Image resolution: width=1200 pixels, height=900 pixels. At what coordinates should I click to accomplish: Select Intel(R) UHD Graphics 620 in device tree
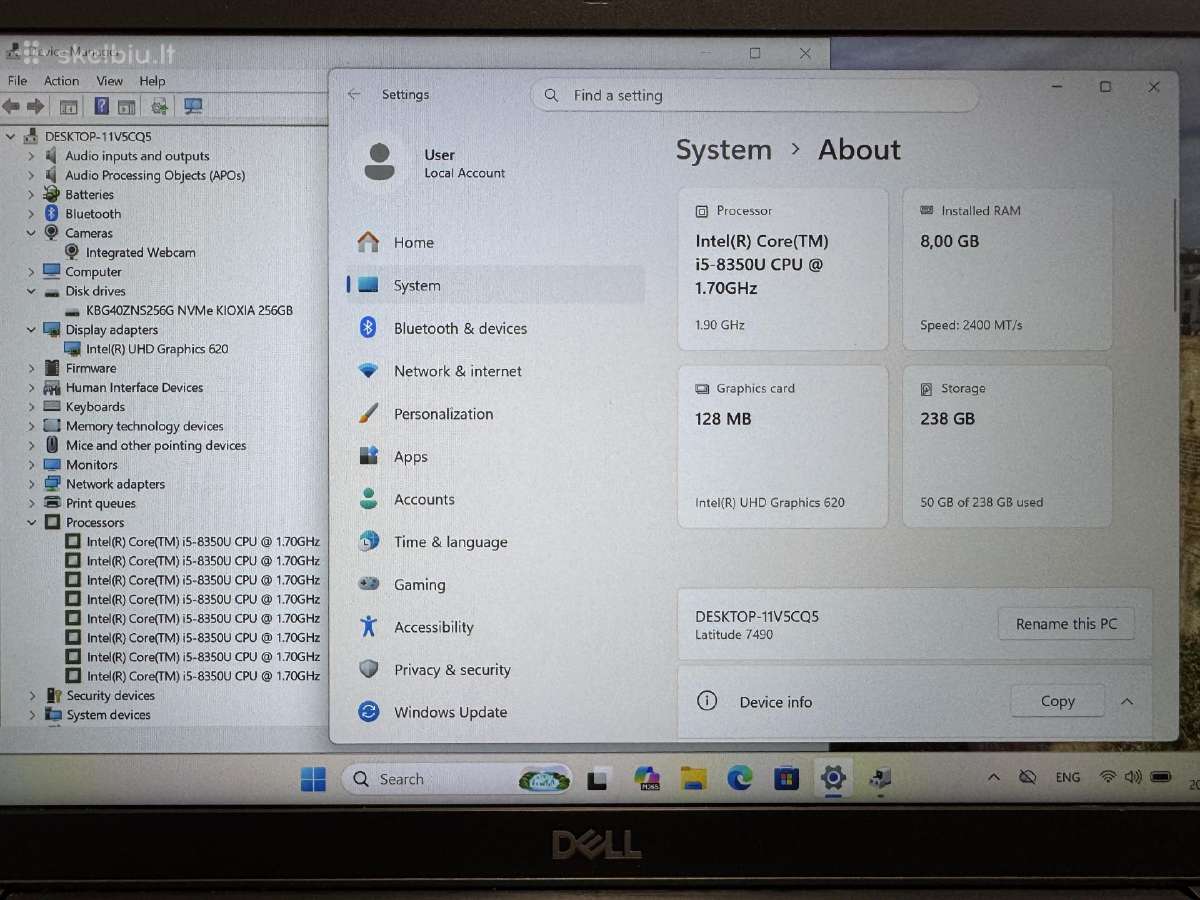click(157, 349)
